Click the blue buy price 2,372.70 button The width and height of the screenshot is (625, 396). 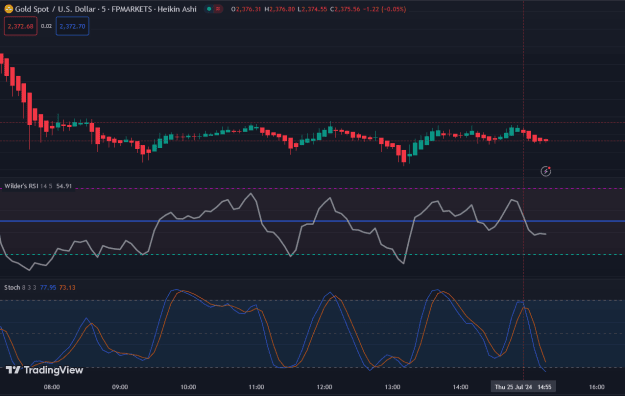72,26
